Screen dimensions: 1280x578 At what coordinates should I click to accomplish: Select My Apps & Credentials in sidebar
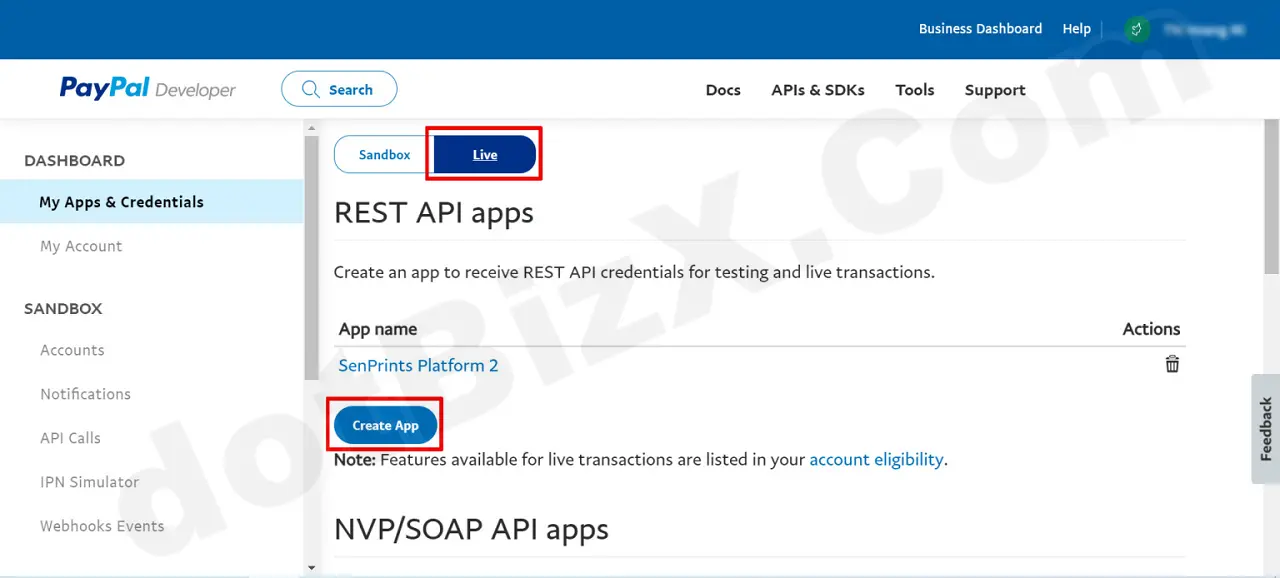tap(121, 202)
